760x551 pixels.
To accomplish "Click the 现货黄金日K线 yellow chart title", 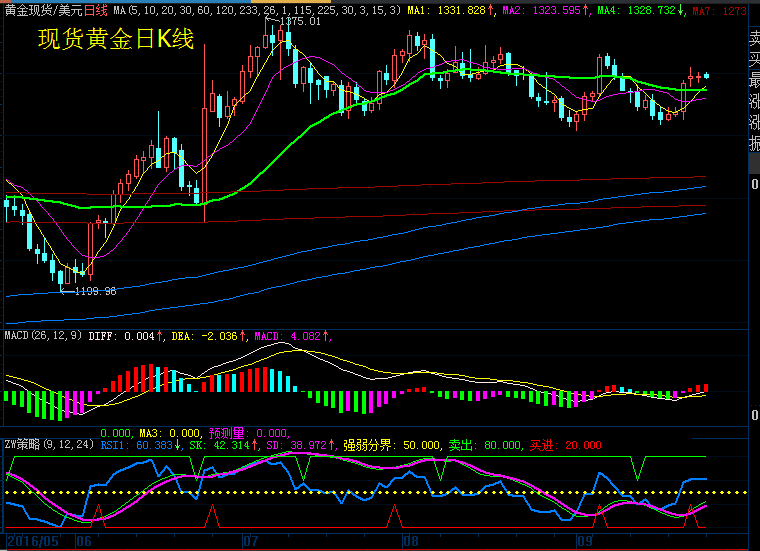I will (x=115, y=40).
